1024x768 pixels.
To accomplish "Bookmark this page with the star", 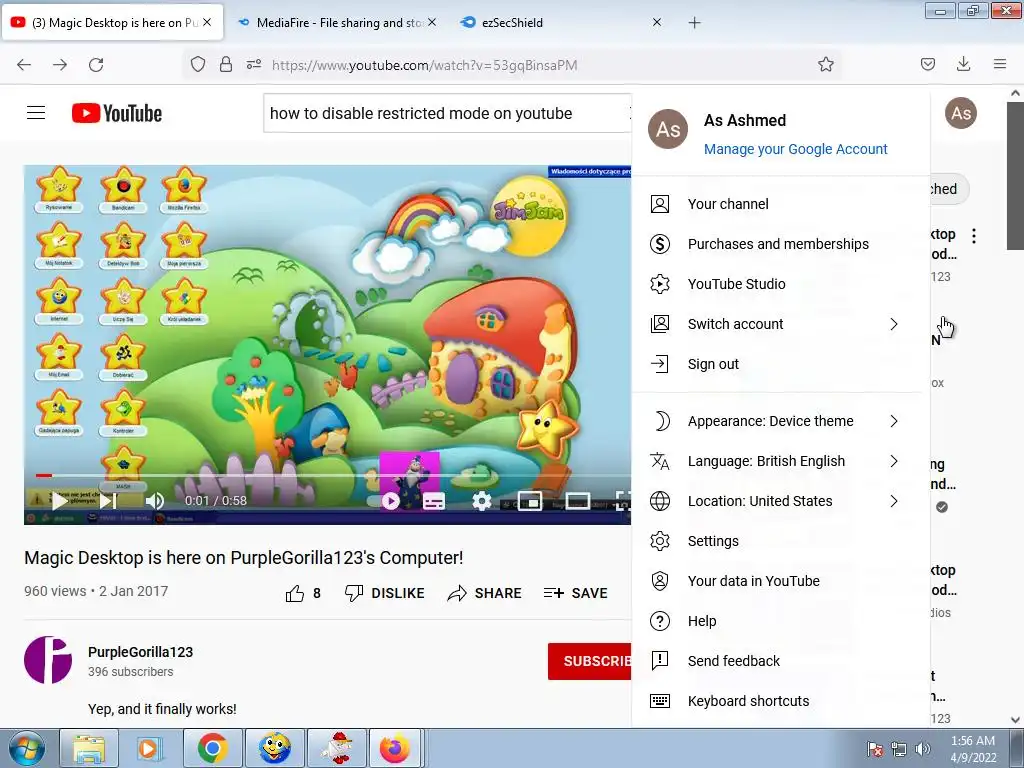I will click(826, 65).
